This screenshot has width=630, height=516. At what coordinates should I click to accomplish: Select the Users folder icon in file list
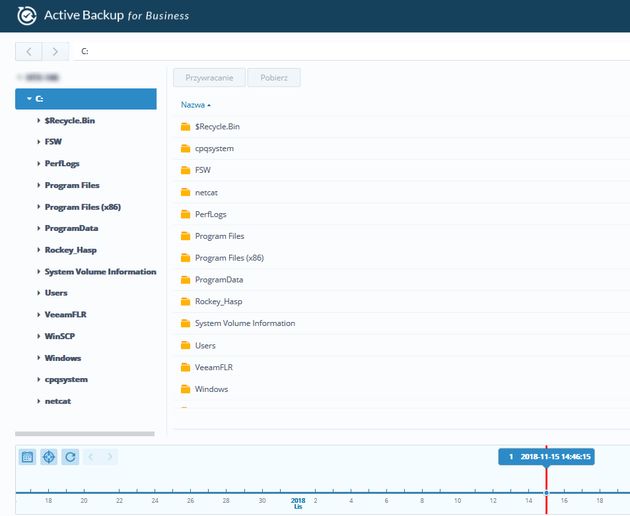click(185, 345)
